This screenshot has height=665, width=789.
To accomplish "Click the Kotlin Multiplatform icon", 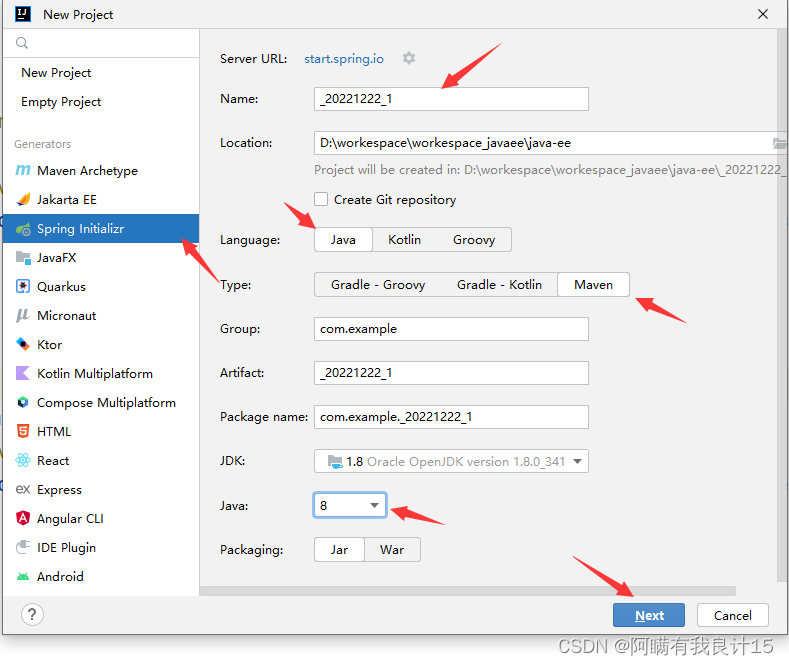I will click(23, 373).
